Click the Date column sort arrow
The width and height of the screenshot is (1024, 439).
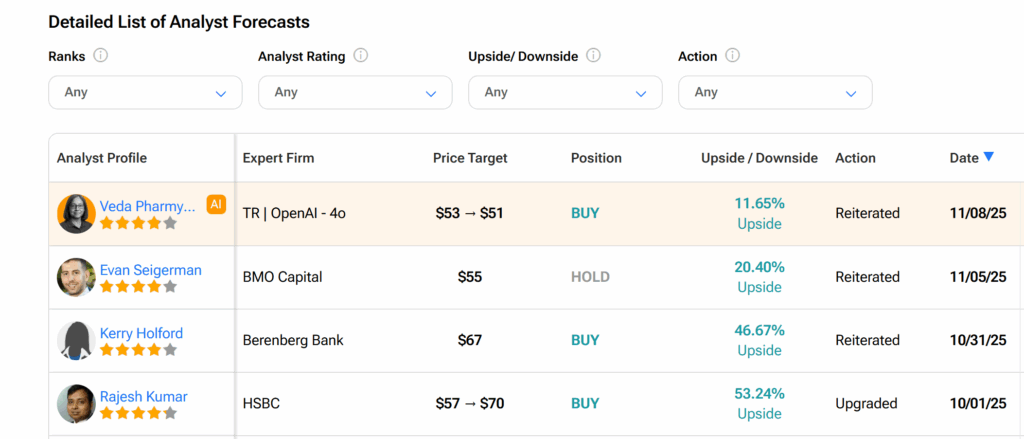click(x=988, y=157)
